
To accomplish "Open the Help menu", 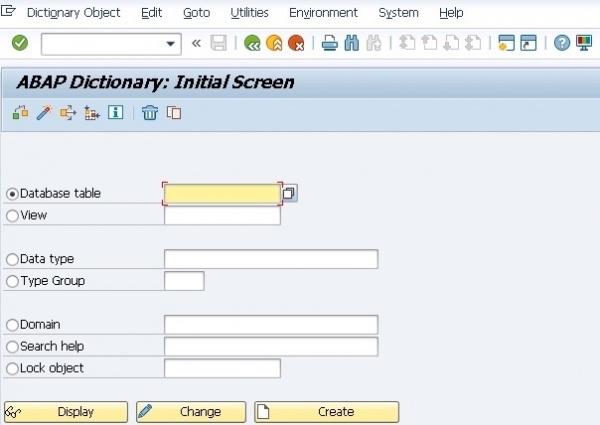I will [451, 13].
